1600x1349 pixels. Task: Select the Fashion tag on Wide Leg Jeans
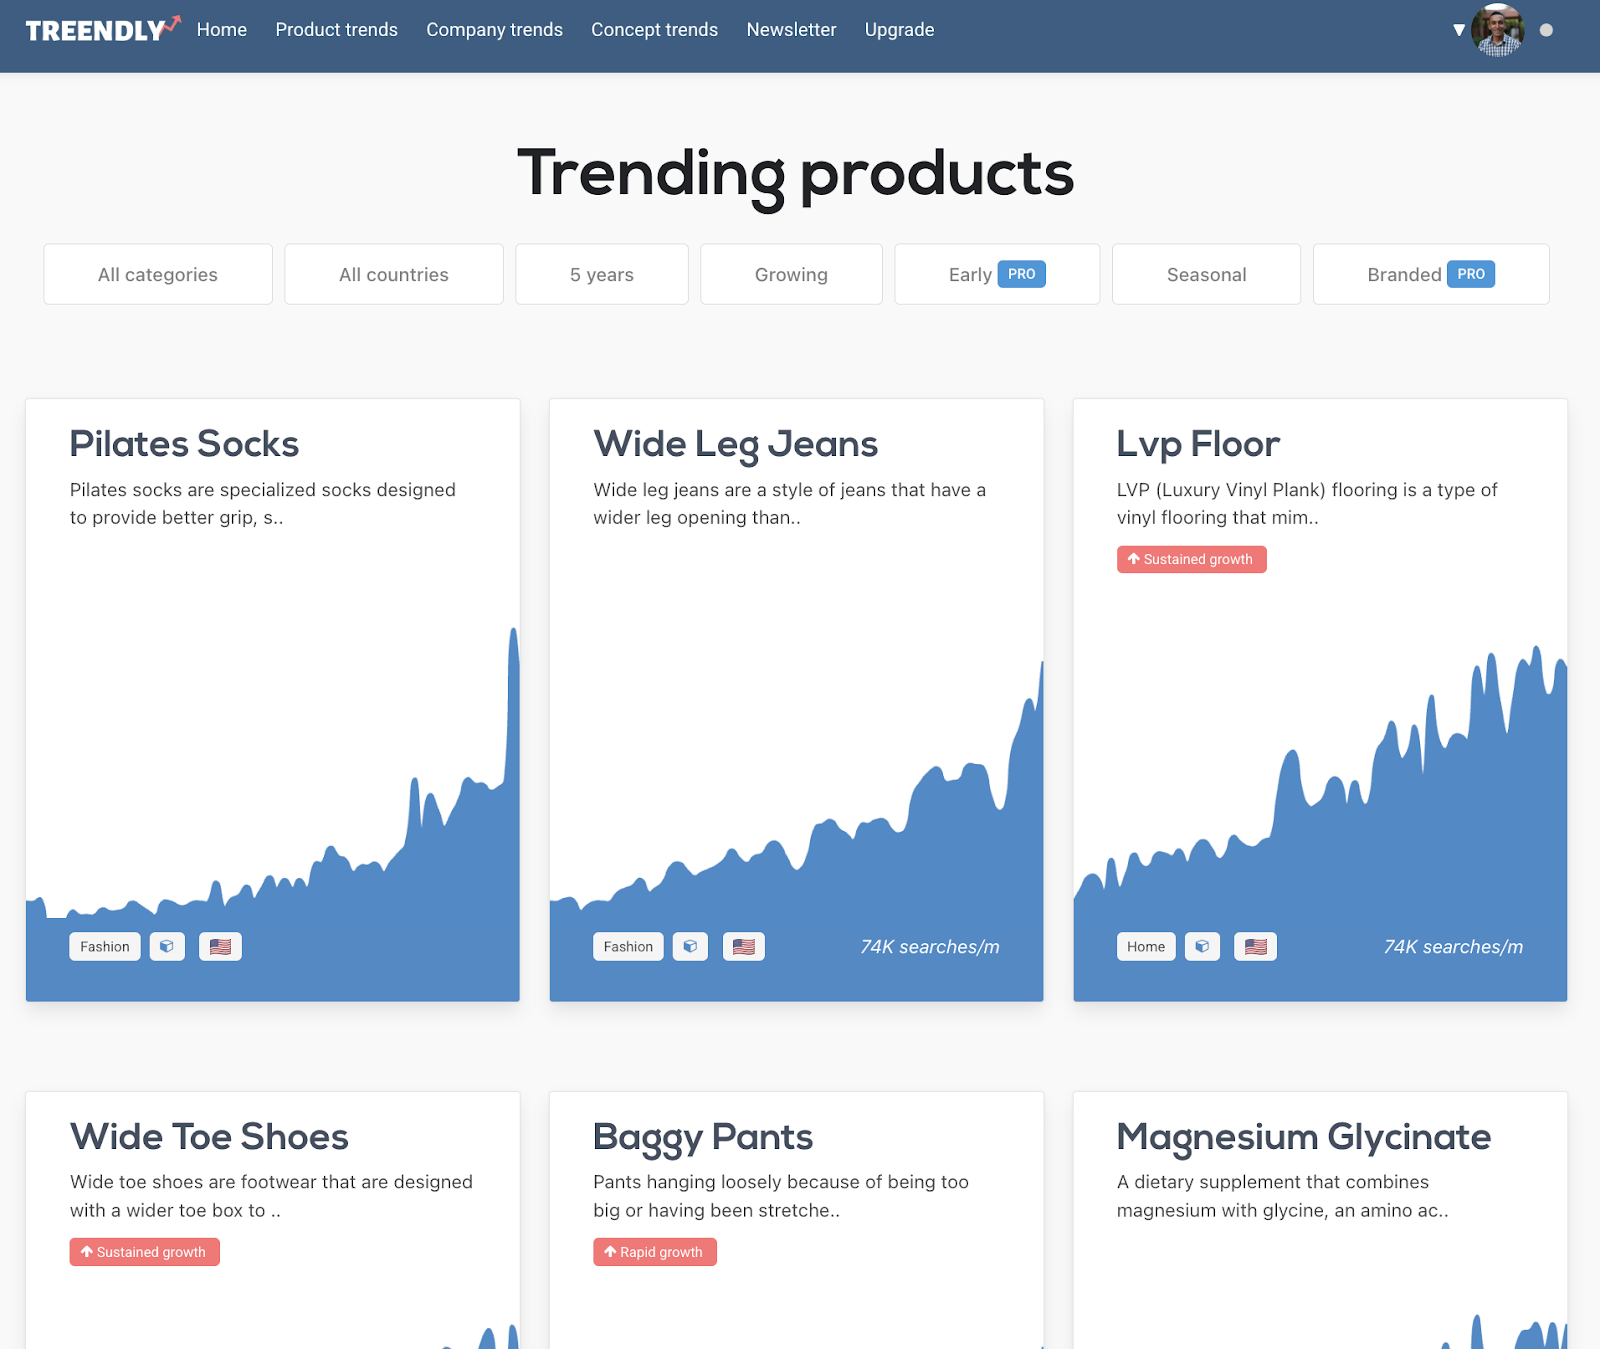click(628, 946)
